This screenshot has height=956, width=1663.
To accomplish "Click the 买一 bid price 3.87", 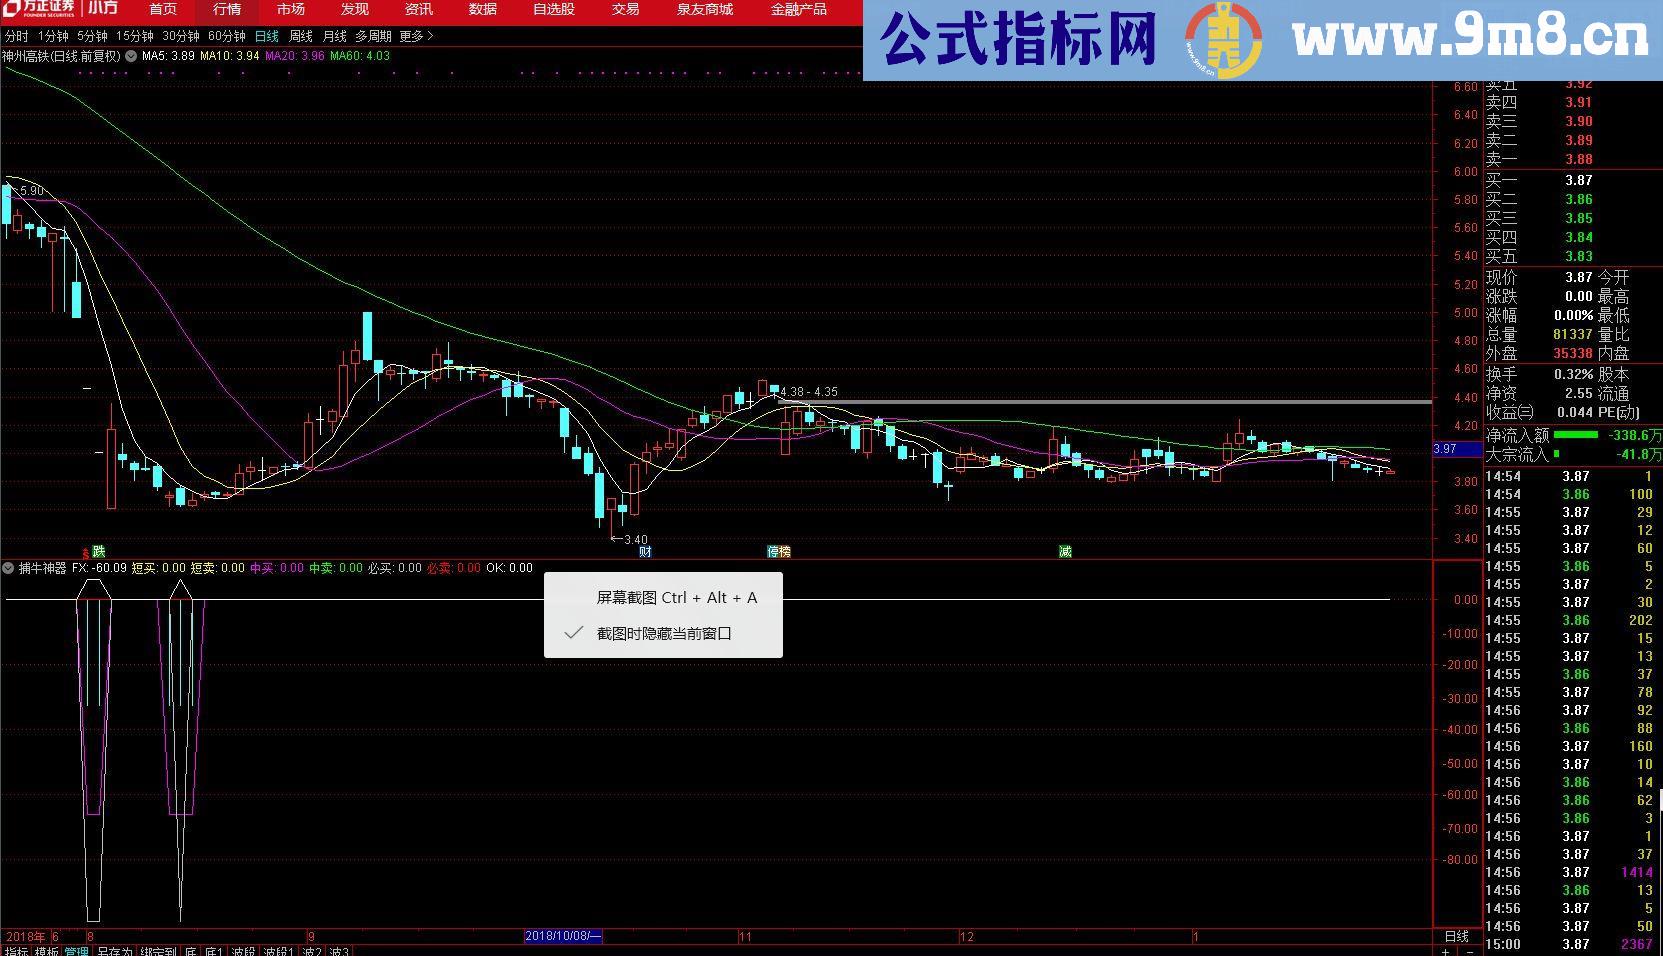I will coord(1578,180).
